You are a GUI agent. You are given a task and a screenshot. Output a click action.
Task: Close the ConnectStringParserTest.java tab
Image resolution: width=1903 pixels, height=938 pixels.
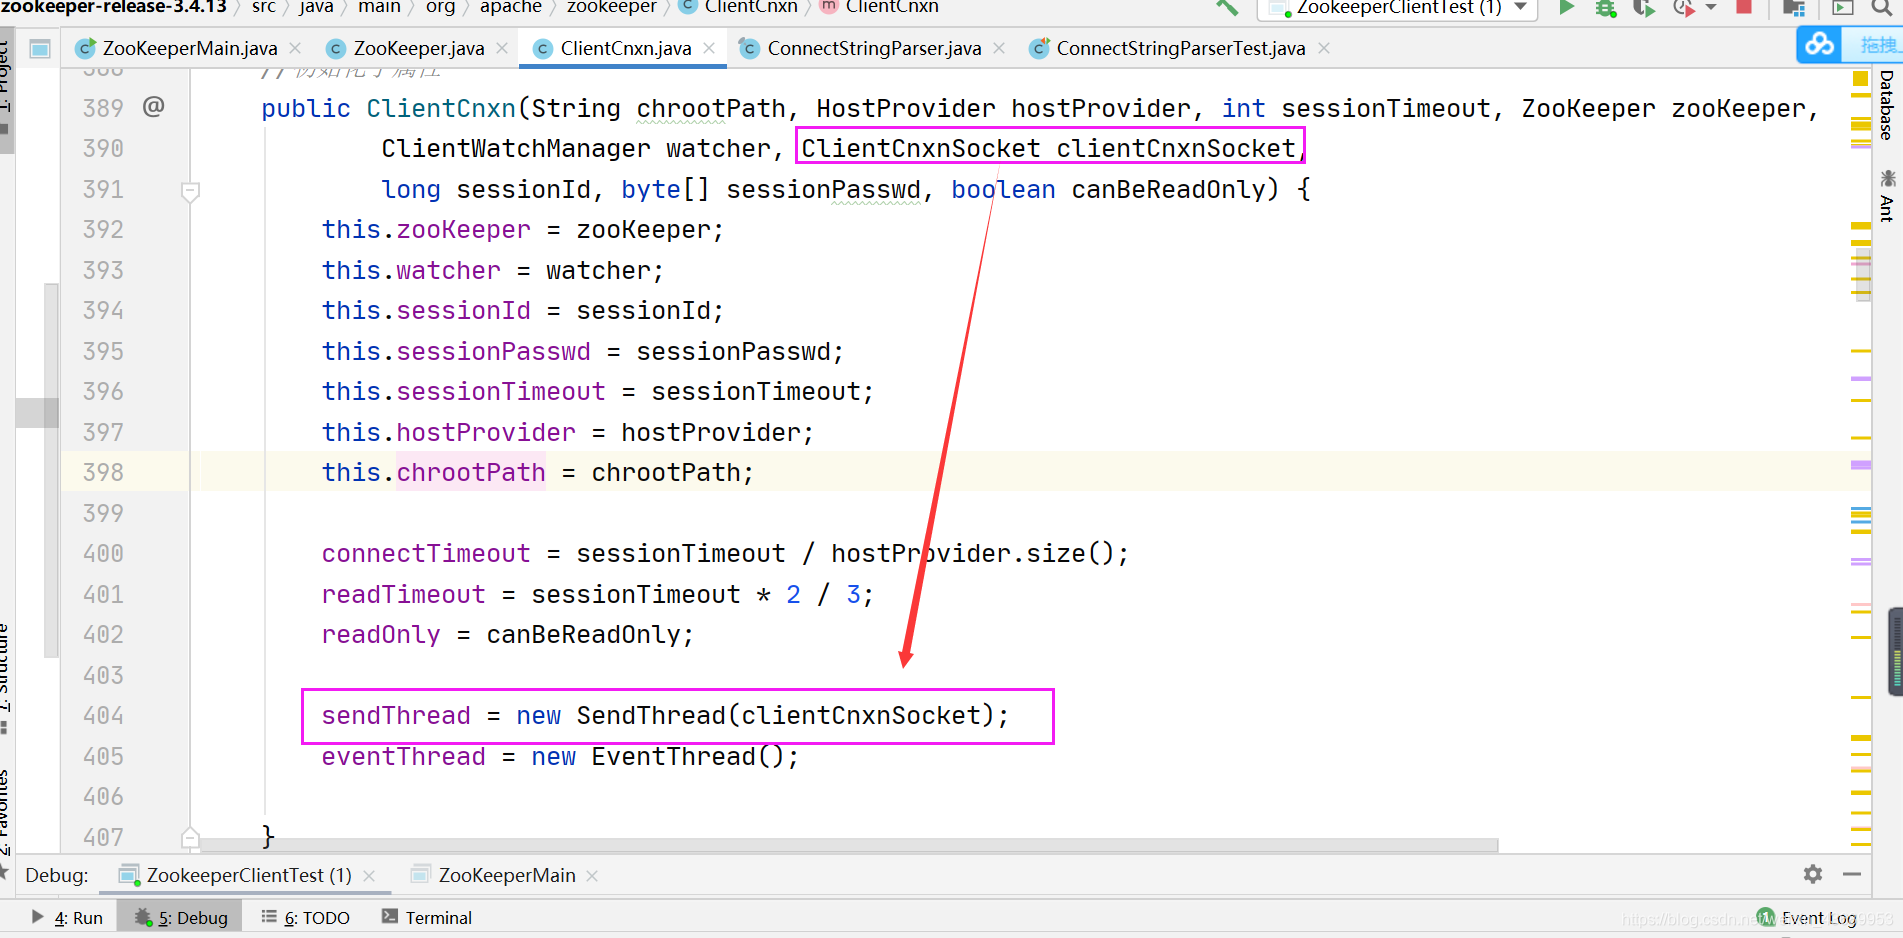point(1324,48)
